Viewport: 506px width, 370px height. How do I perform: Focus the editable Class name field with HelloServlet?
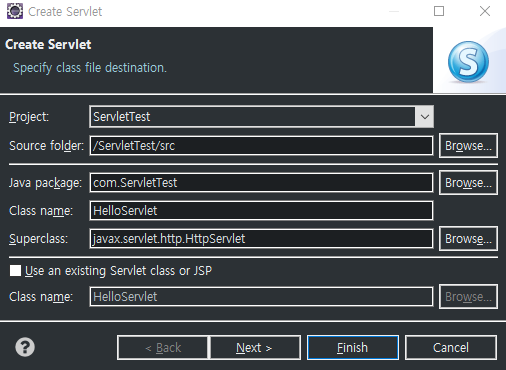point(261,211)
